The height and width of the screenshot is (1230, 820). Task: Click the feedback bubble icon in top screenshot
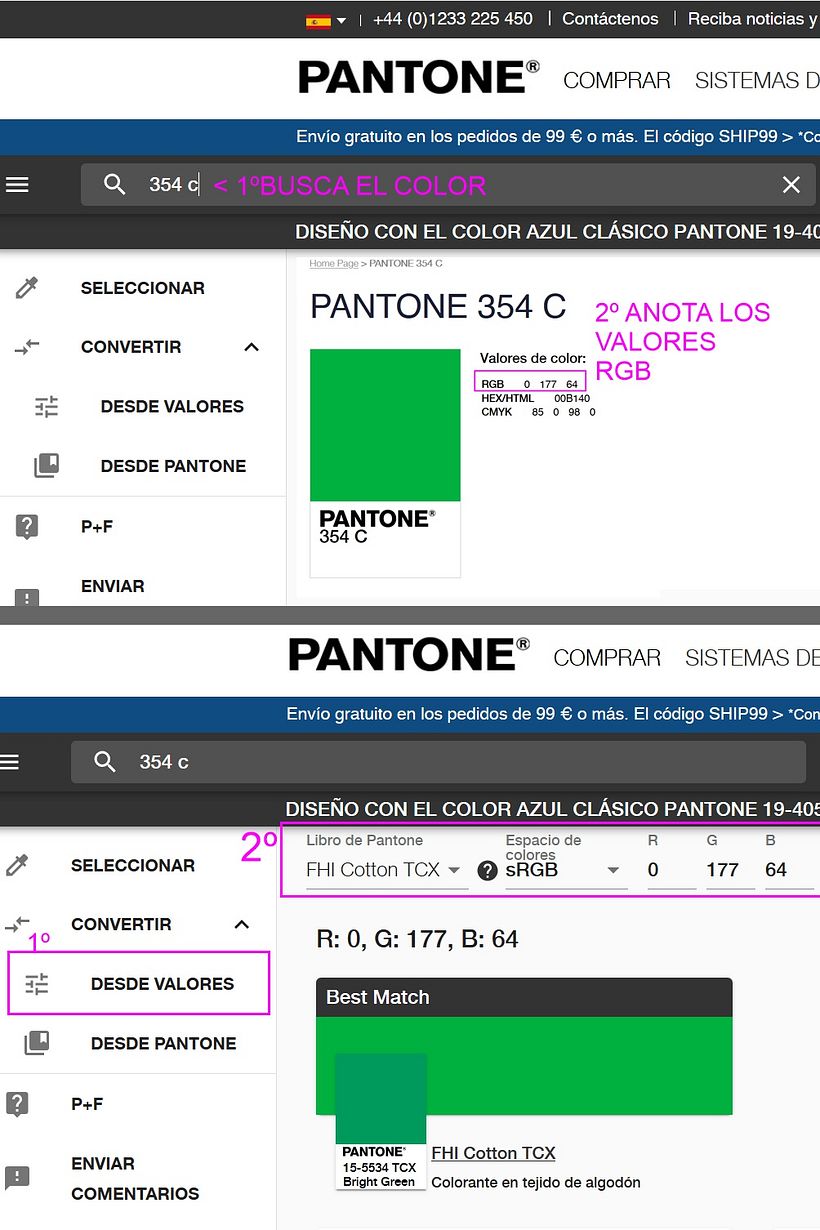point(27,596)
